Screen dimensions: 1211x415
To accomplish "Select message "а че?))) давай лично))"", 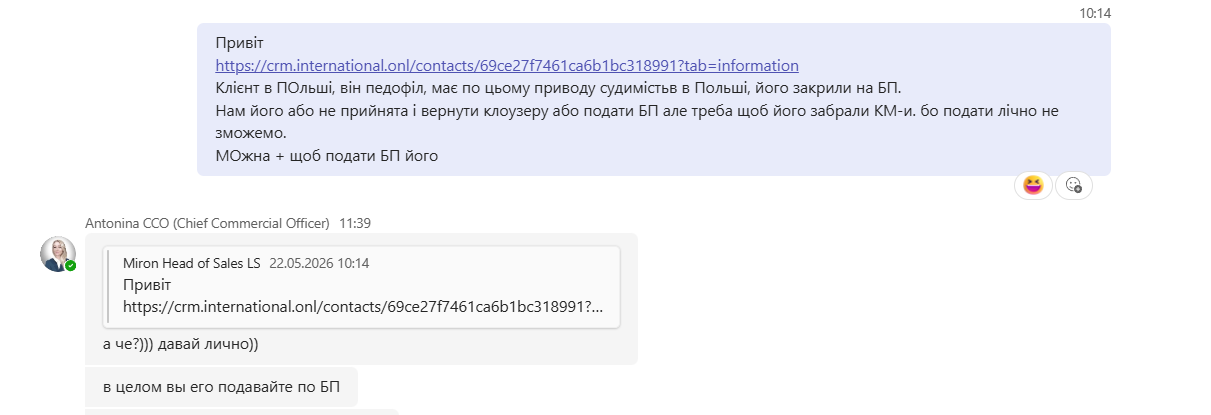I will pyautogui.click(x=181, y=345).
